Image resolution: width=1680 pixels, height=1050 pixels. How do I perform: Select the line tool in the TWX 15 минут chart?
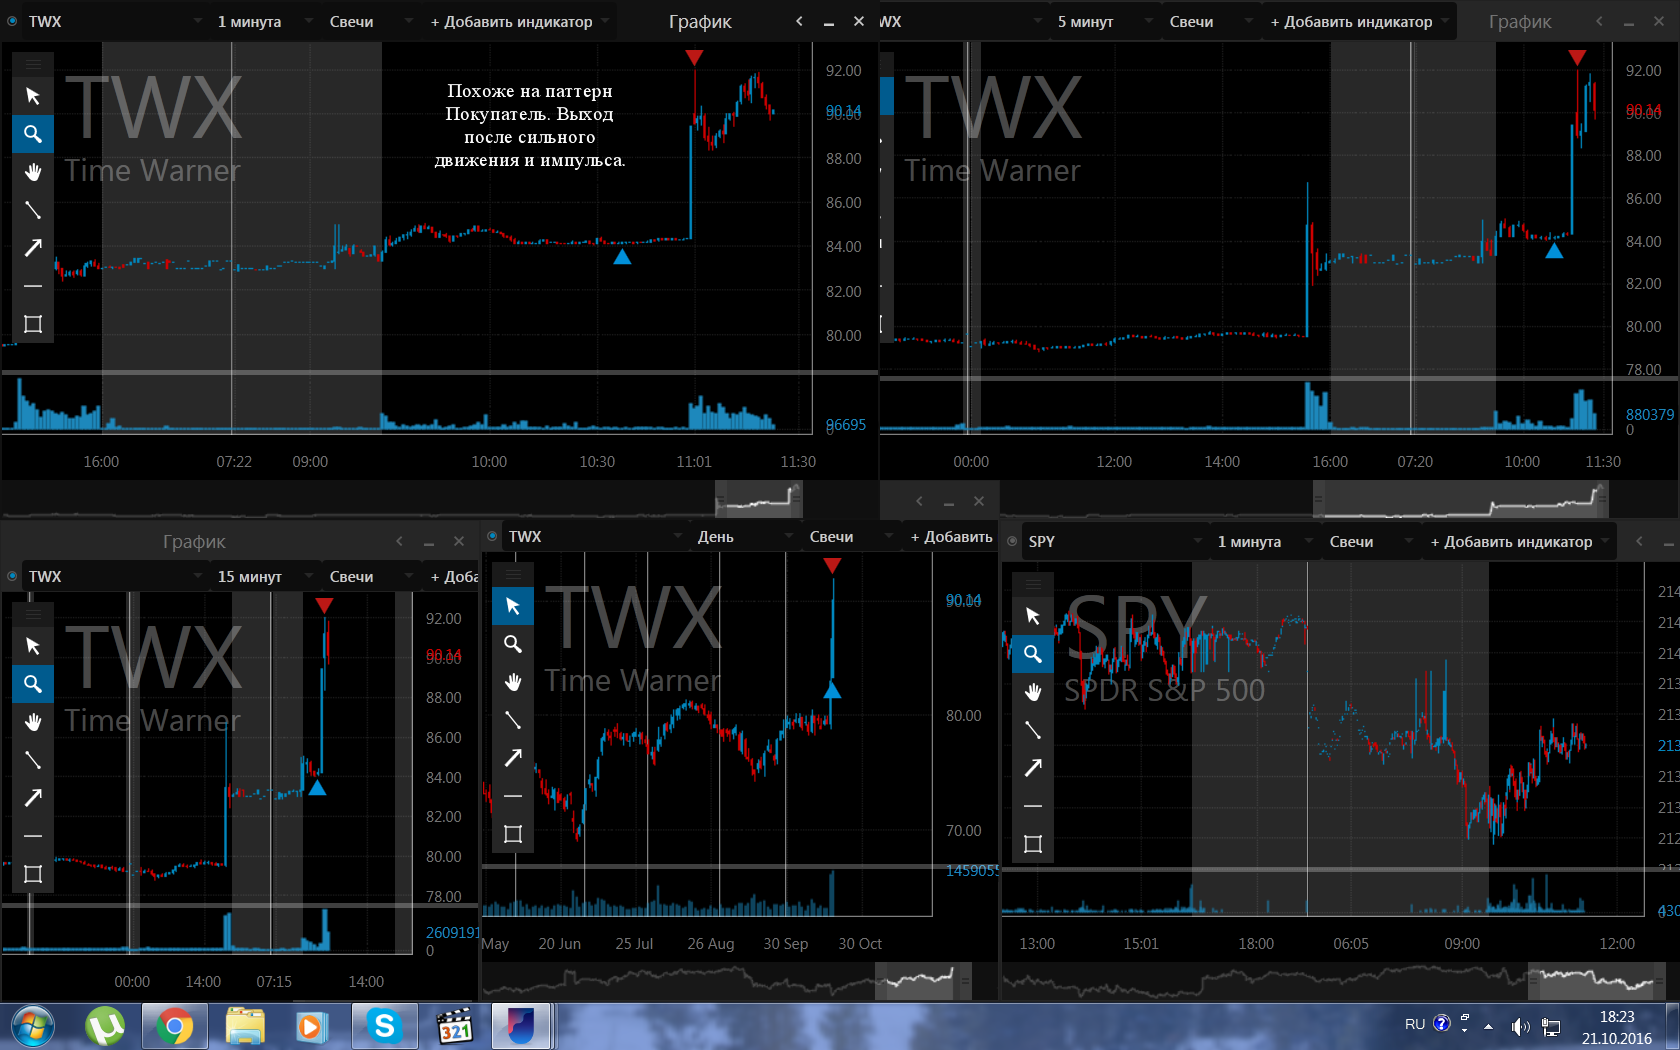[x=33, y=760]
